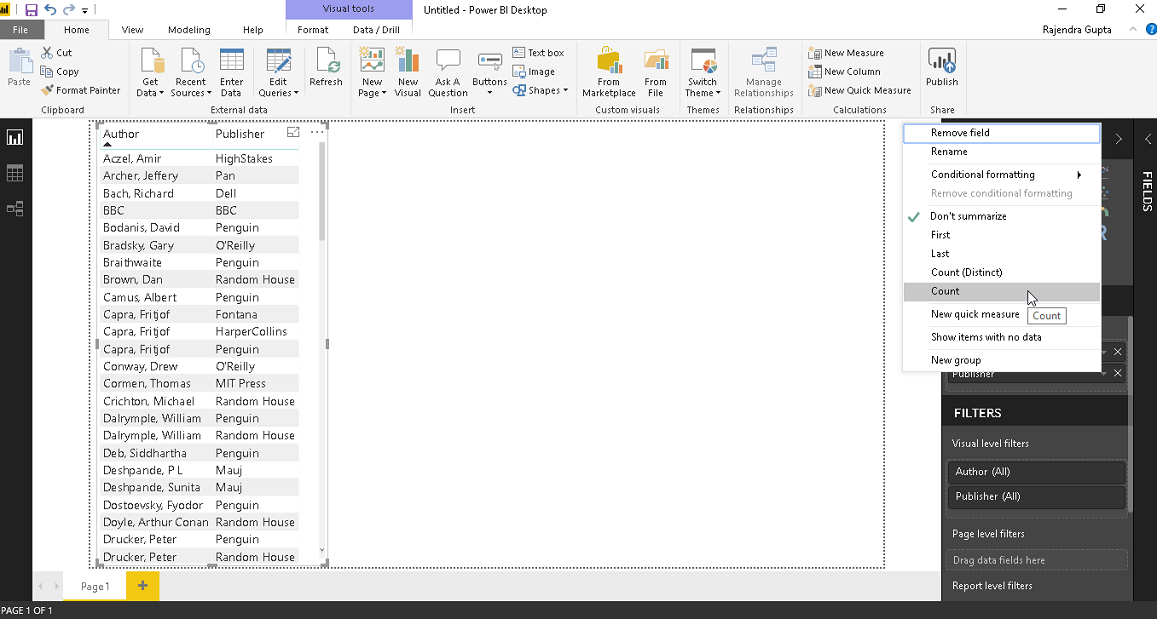Viewport: 1157px width, 619px height.
Task: Add a new page with plus button
Action: [142, 587]
